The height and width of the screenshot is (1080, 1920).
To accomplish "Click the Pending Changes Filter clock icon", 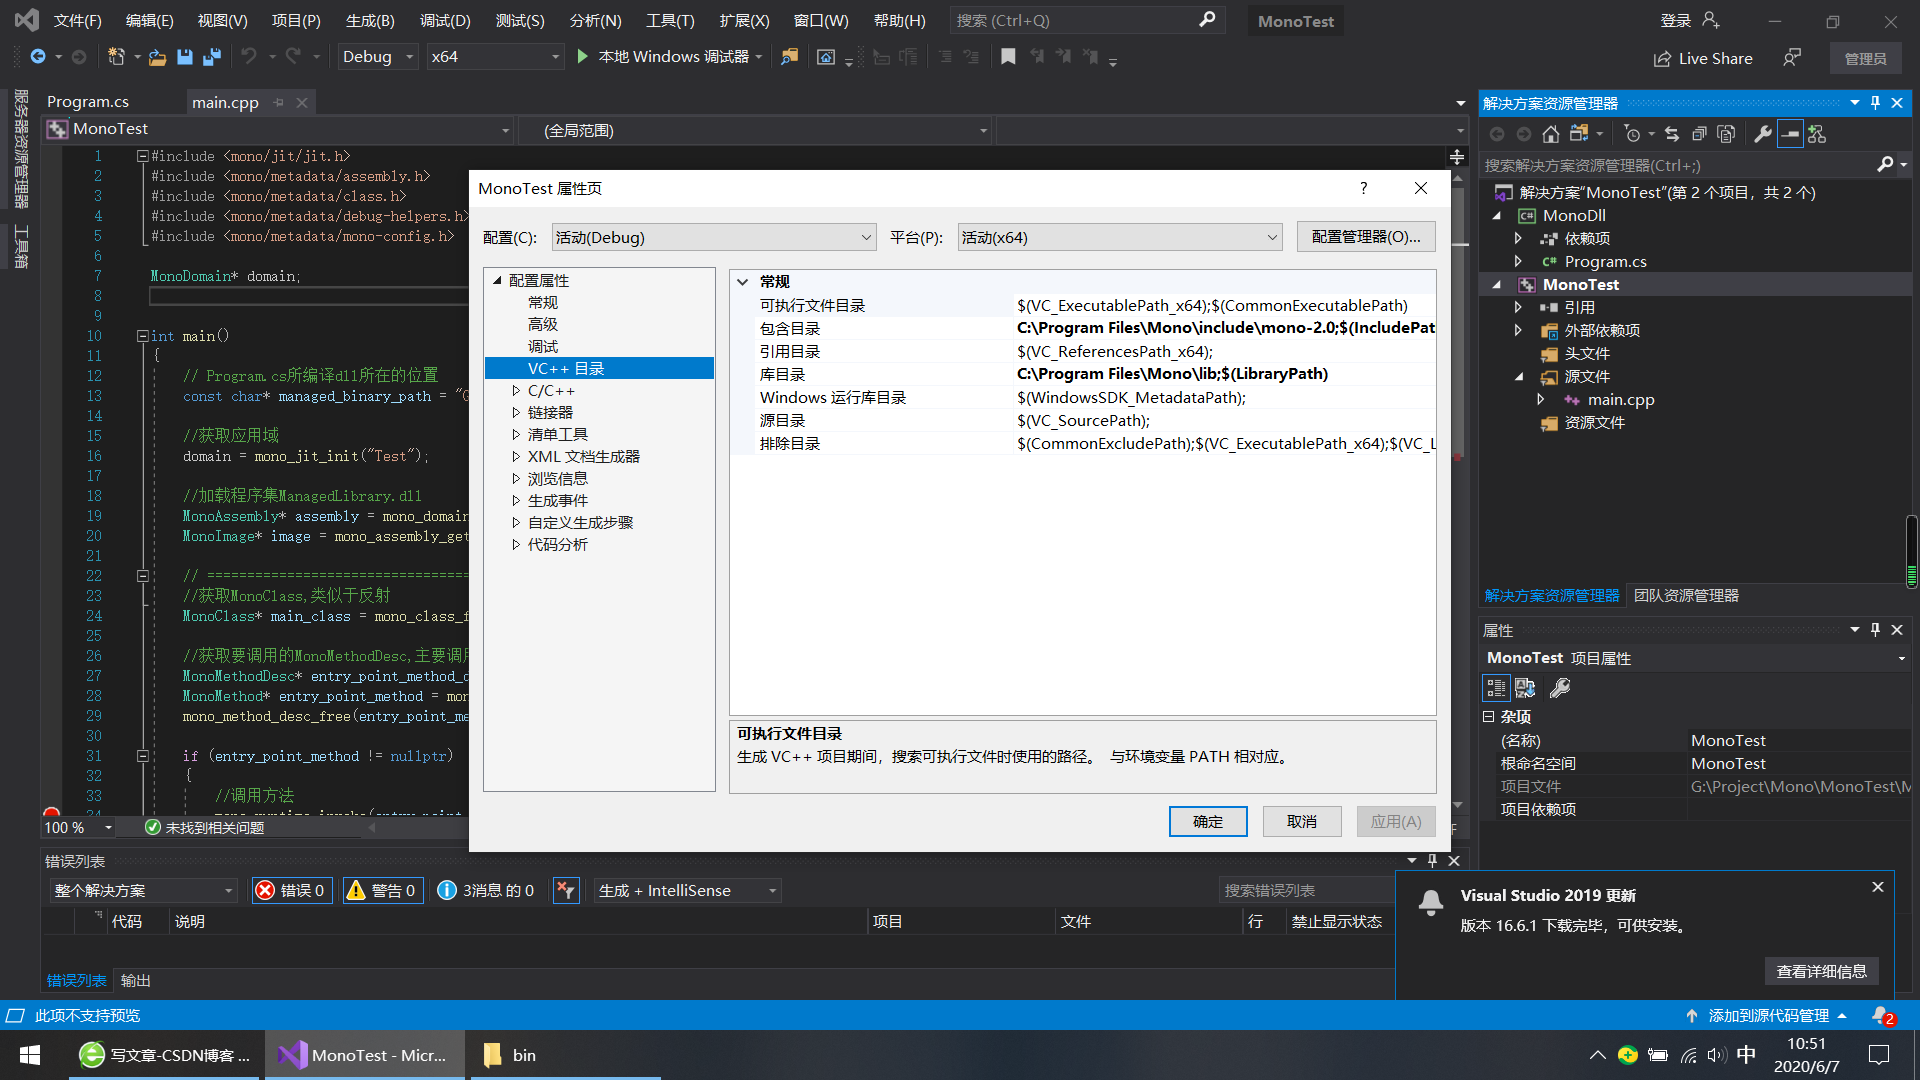I will point(1632,134).
